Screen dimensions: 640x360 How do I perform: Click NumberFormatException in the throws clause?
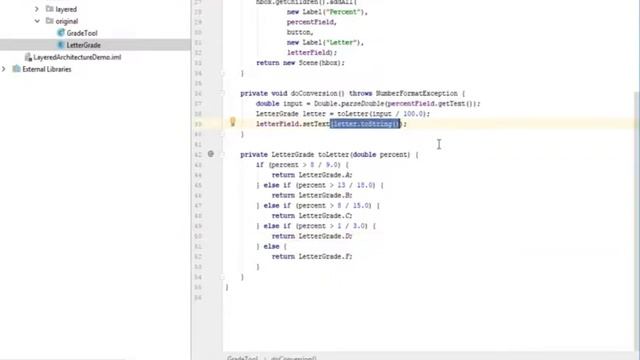[416, 93]
